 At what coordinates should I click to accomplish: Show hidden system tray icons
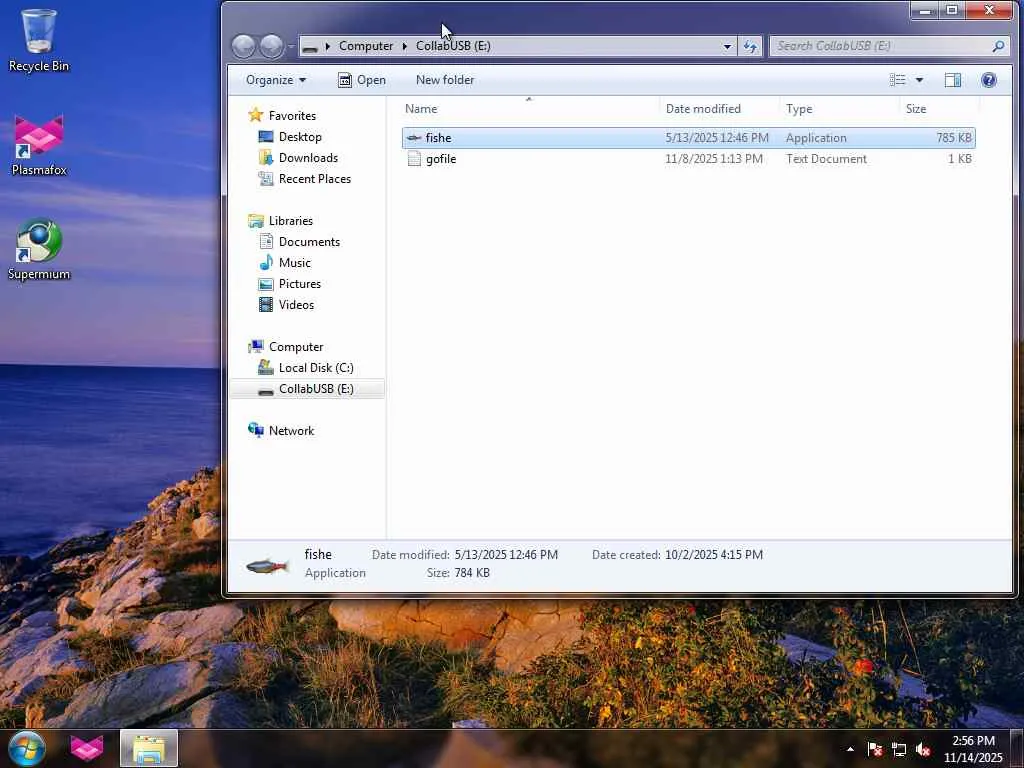[x=850, y=749]
